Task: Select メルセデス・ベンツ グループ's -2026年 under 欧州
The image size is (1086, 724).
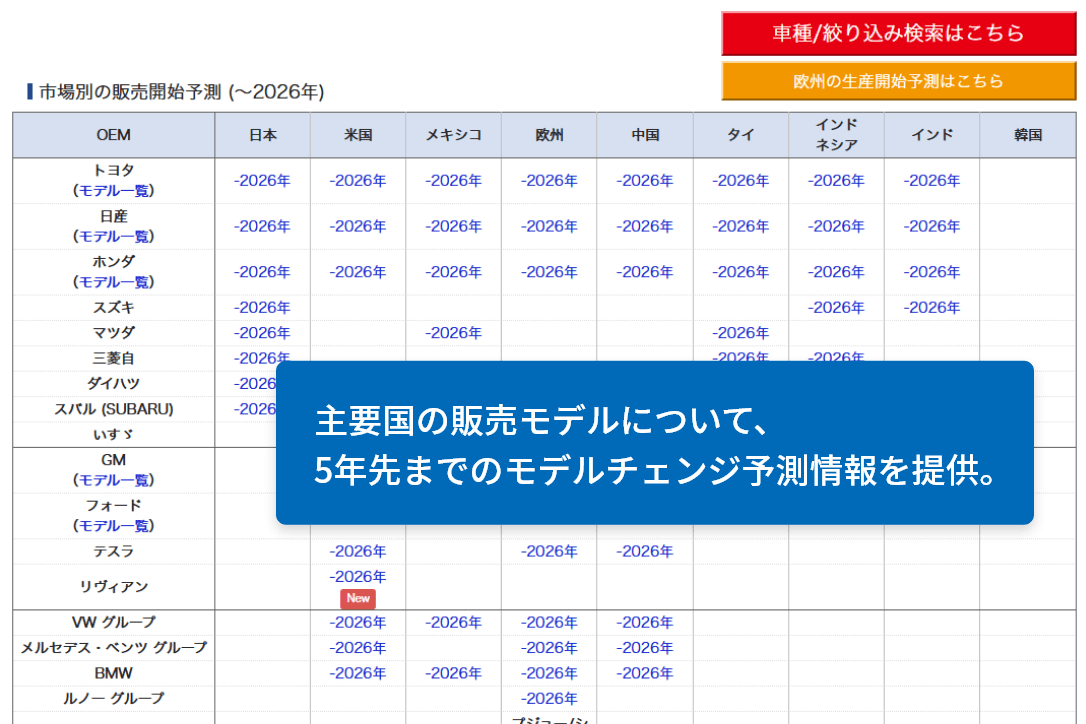Action: [x=549, y=648]
